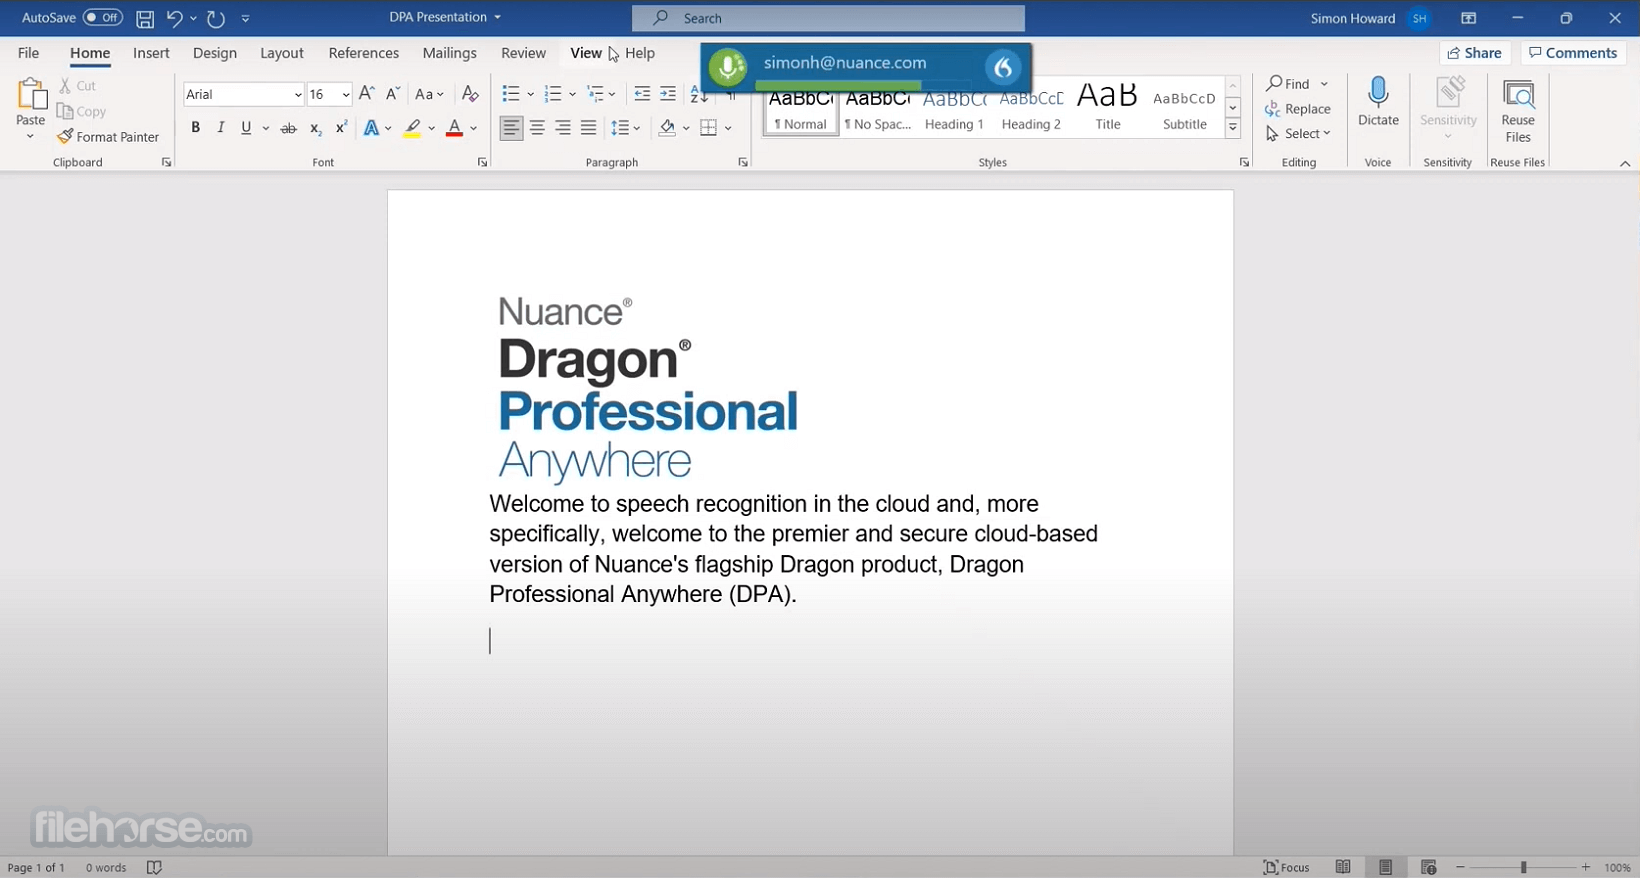
Task: Switch to the Insert tab
Action: point(151,53)
